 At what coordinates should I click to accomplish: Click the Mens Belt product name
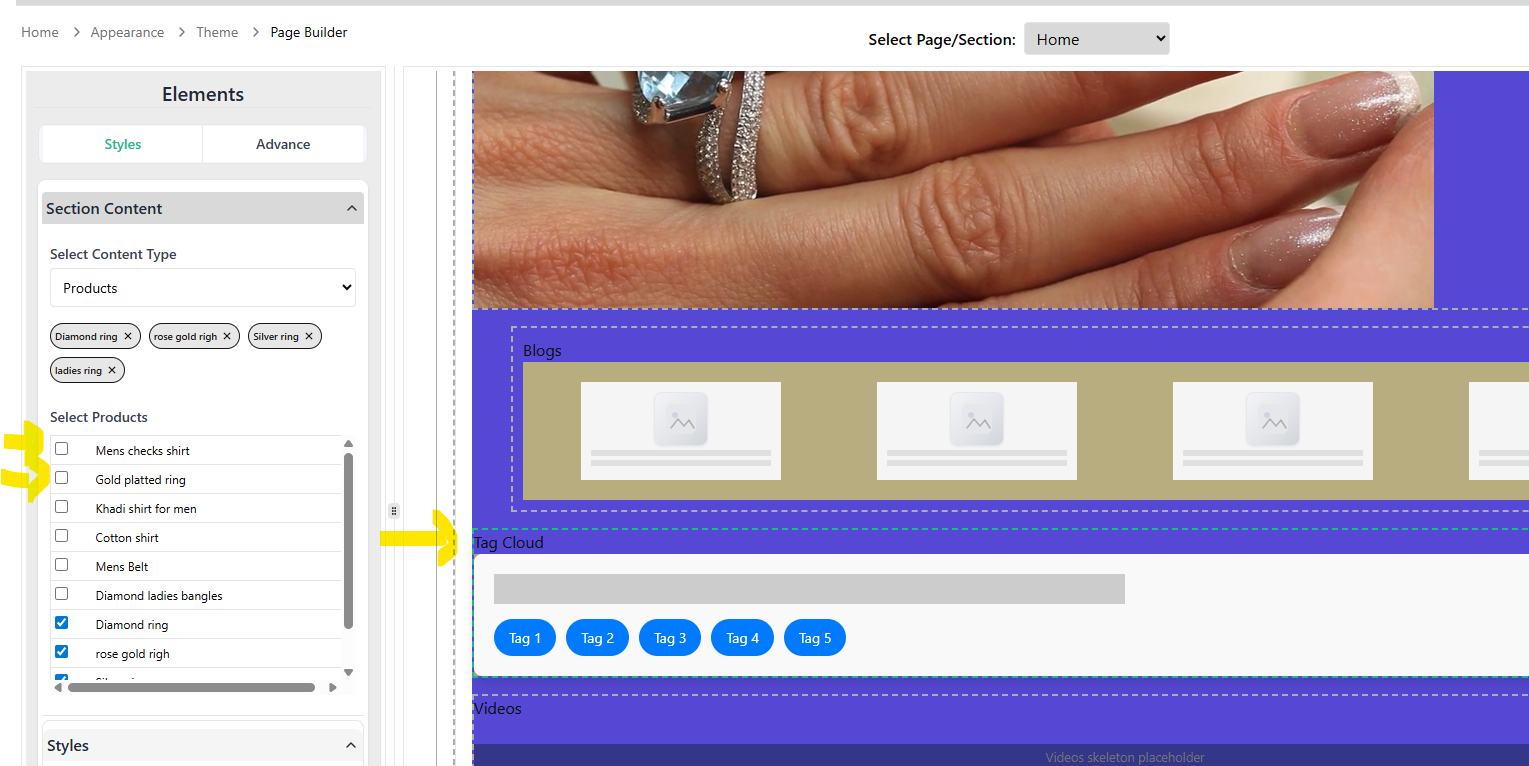pos(122,567)
